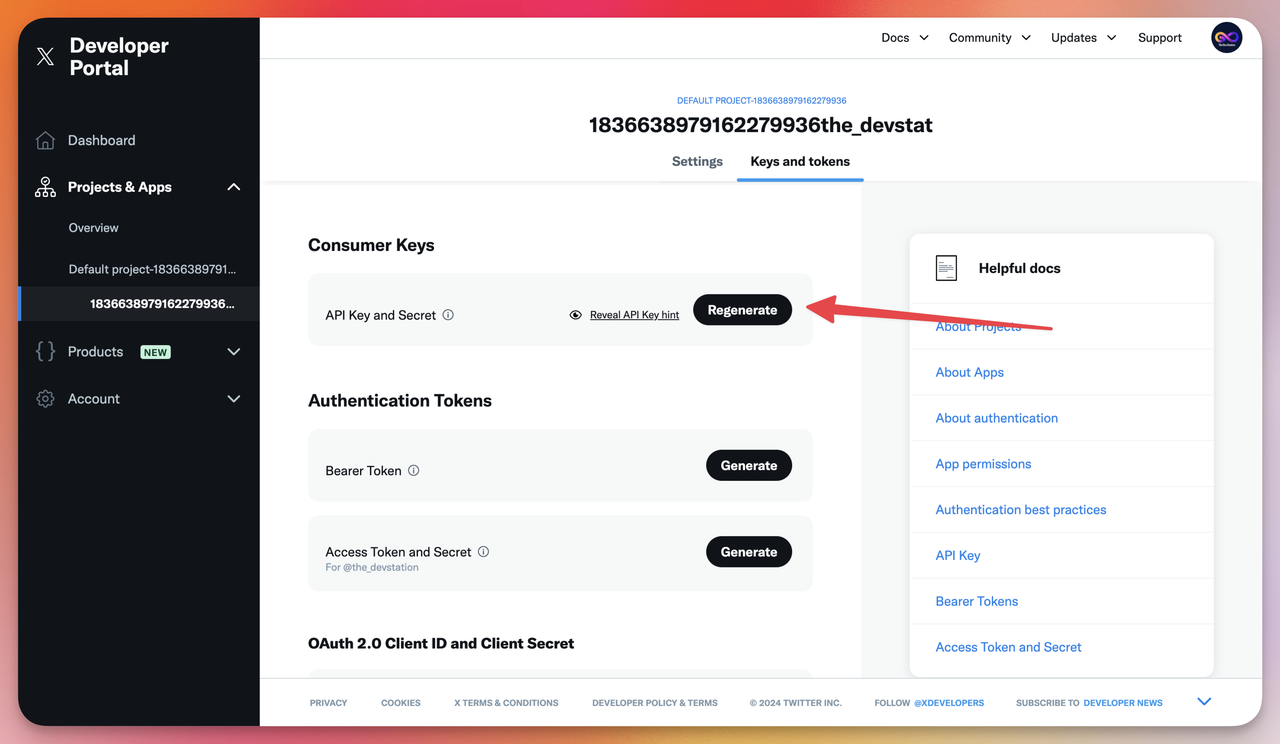Click the Consumer Keys heading
1280x744 pixels.
pyautogui.click(x=371, y=245)
